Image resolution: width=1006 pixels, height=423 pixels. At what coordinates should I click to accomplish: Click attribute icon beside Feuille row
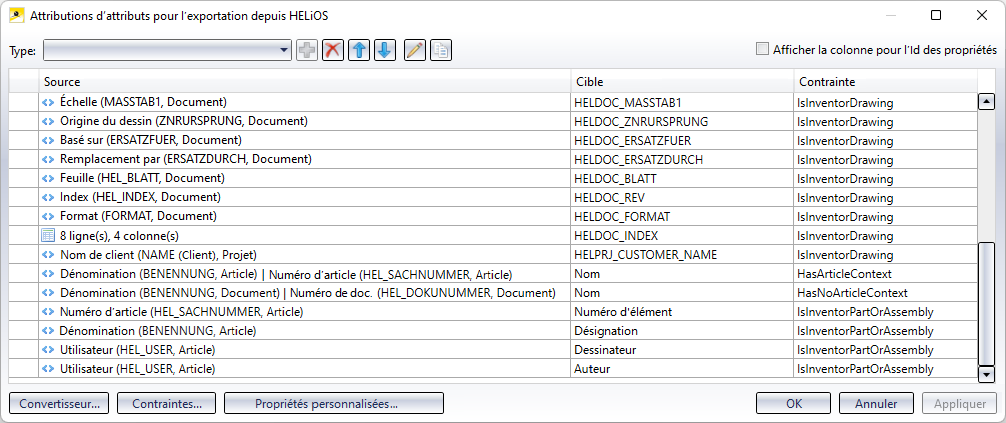point(48,178)
